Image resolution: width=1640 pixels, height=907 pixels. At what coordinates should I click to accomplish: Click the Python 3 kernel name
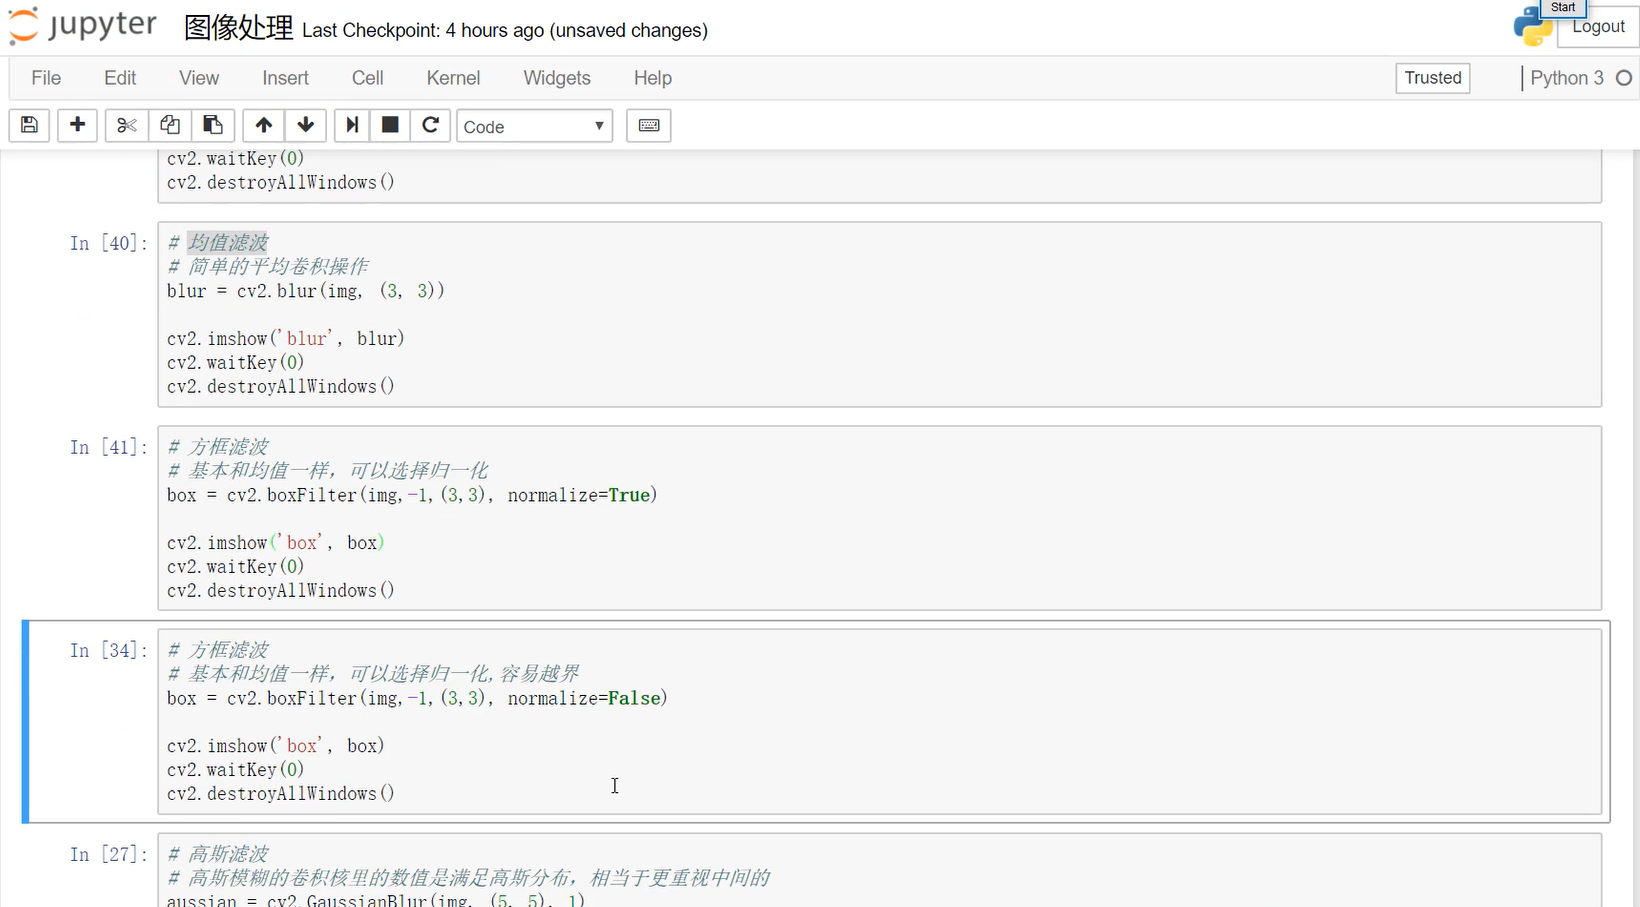click(x=1566, y=78)
